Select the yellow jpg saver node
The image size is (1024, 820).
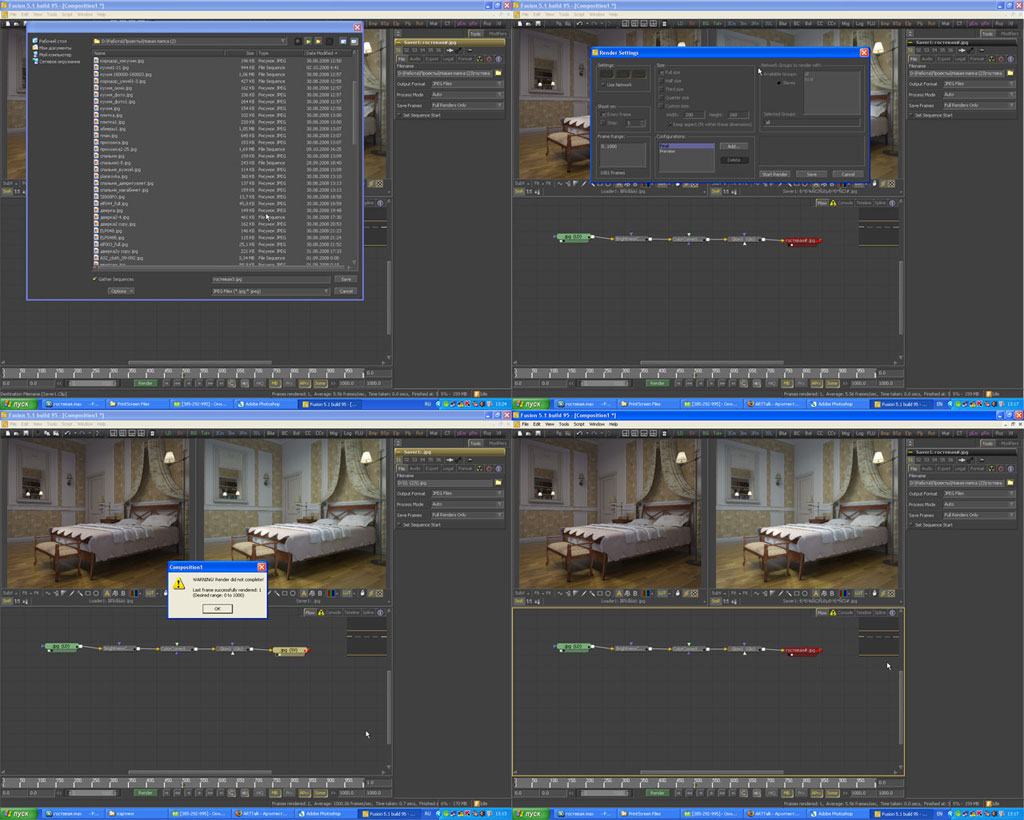pos(291,650)
